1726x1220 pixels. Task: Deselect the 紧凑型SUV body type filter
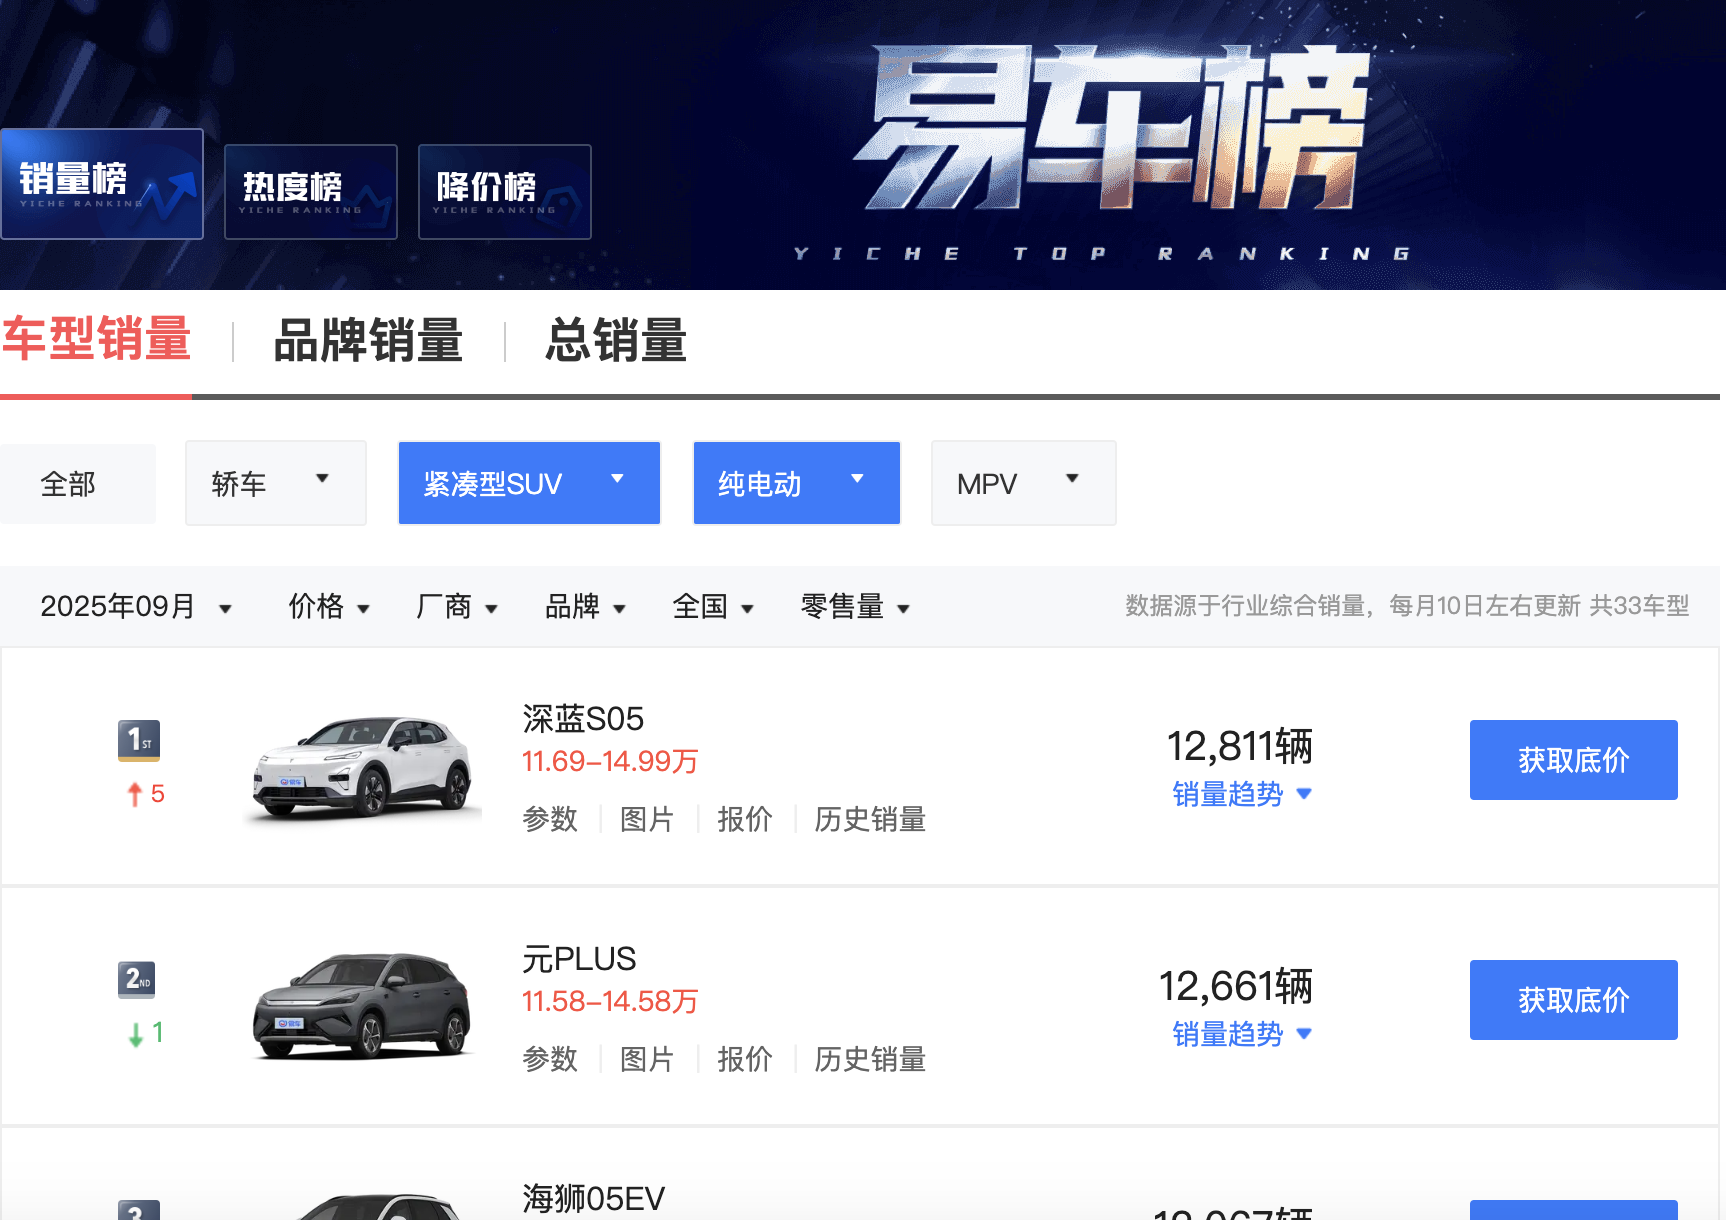[528, 483]
